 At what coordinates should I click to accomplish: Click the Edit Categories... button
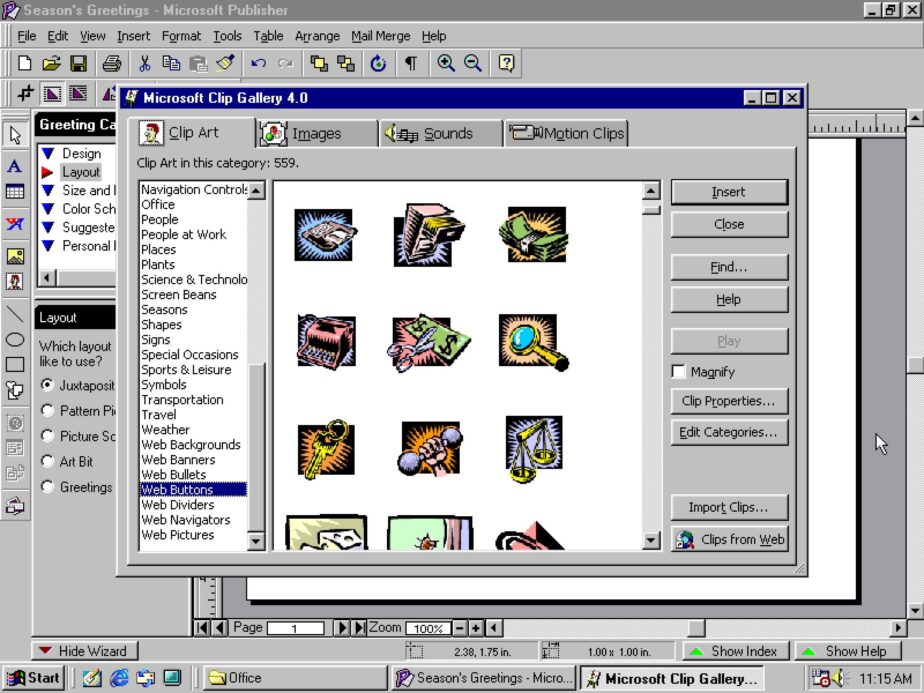point(729,433)
